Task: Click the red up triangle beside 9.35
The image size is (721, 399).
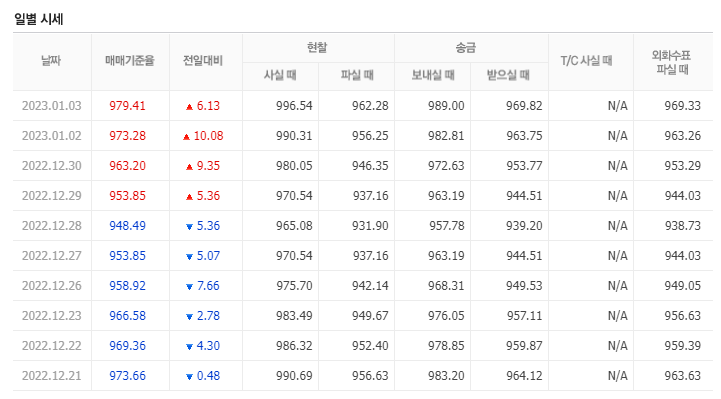Action: [189, 166]
